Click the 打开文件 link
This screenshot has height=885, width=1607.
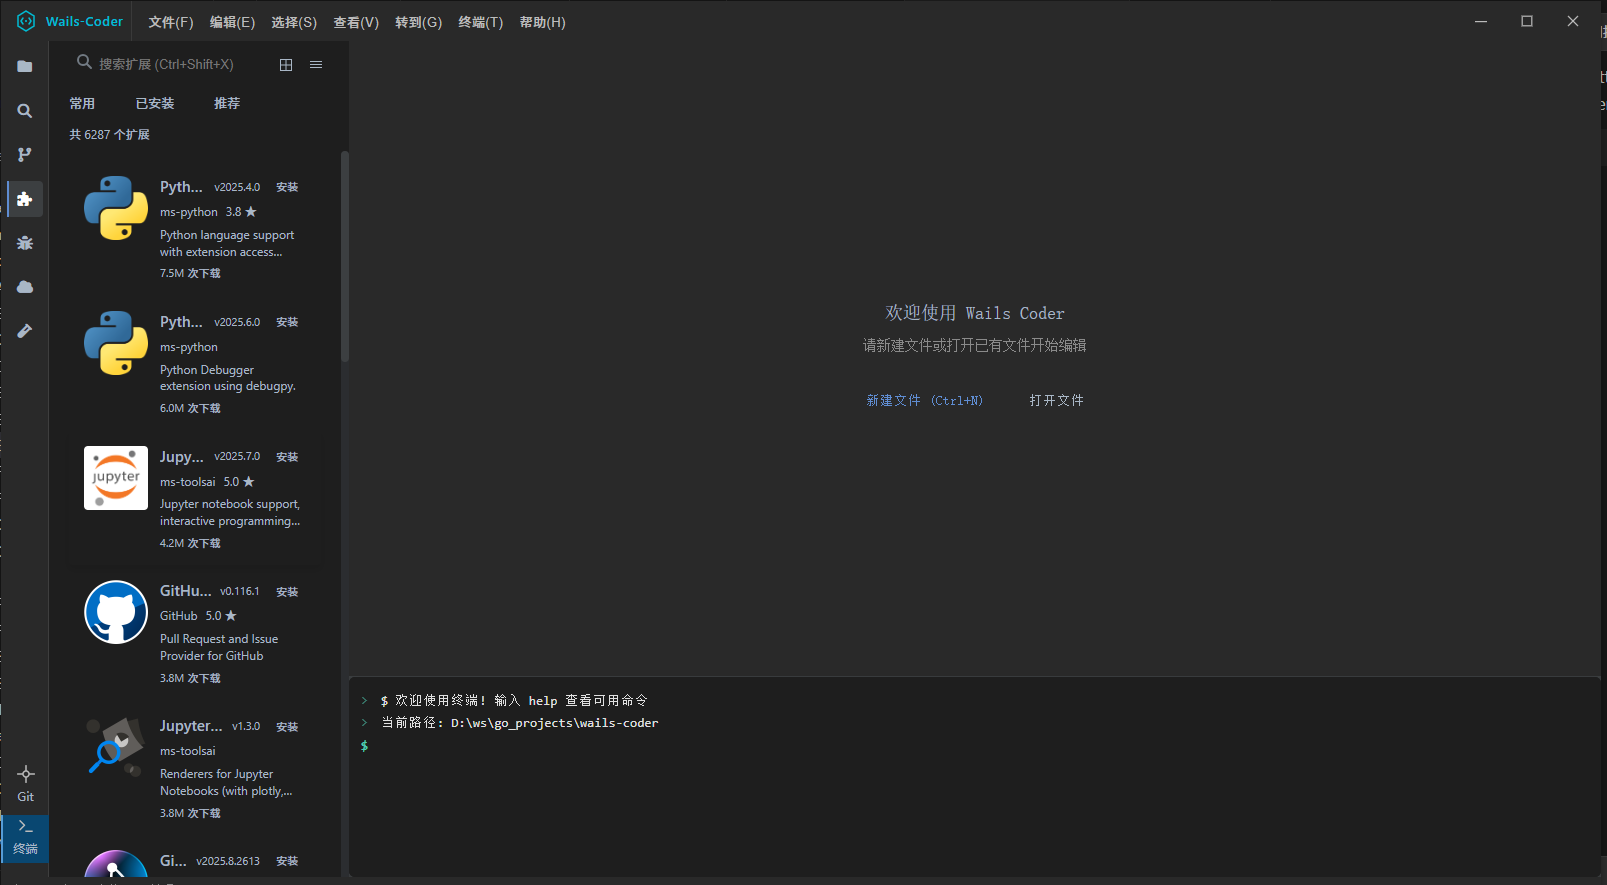[x=1057, y=401]
